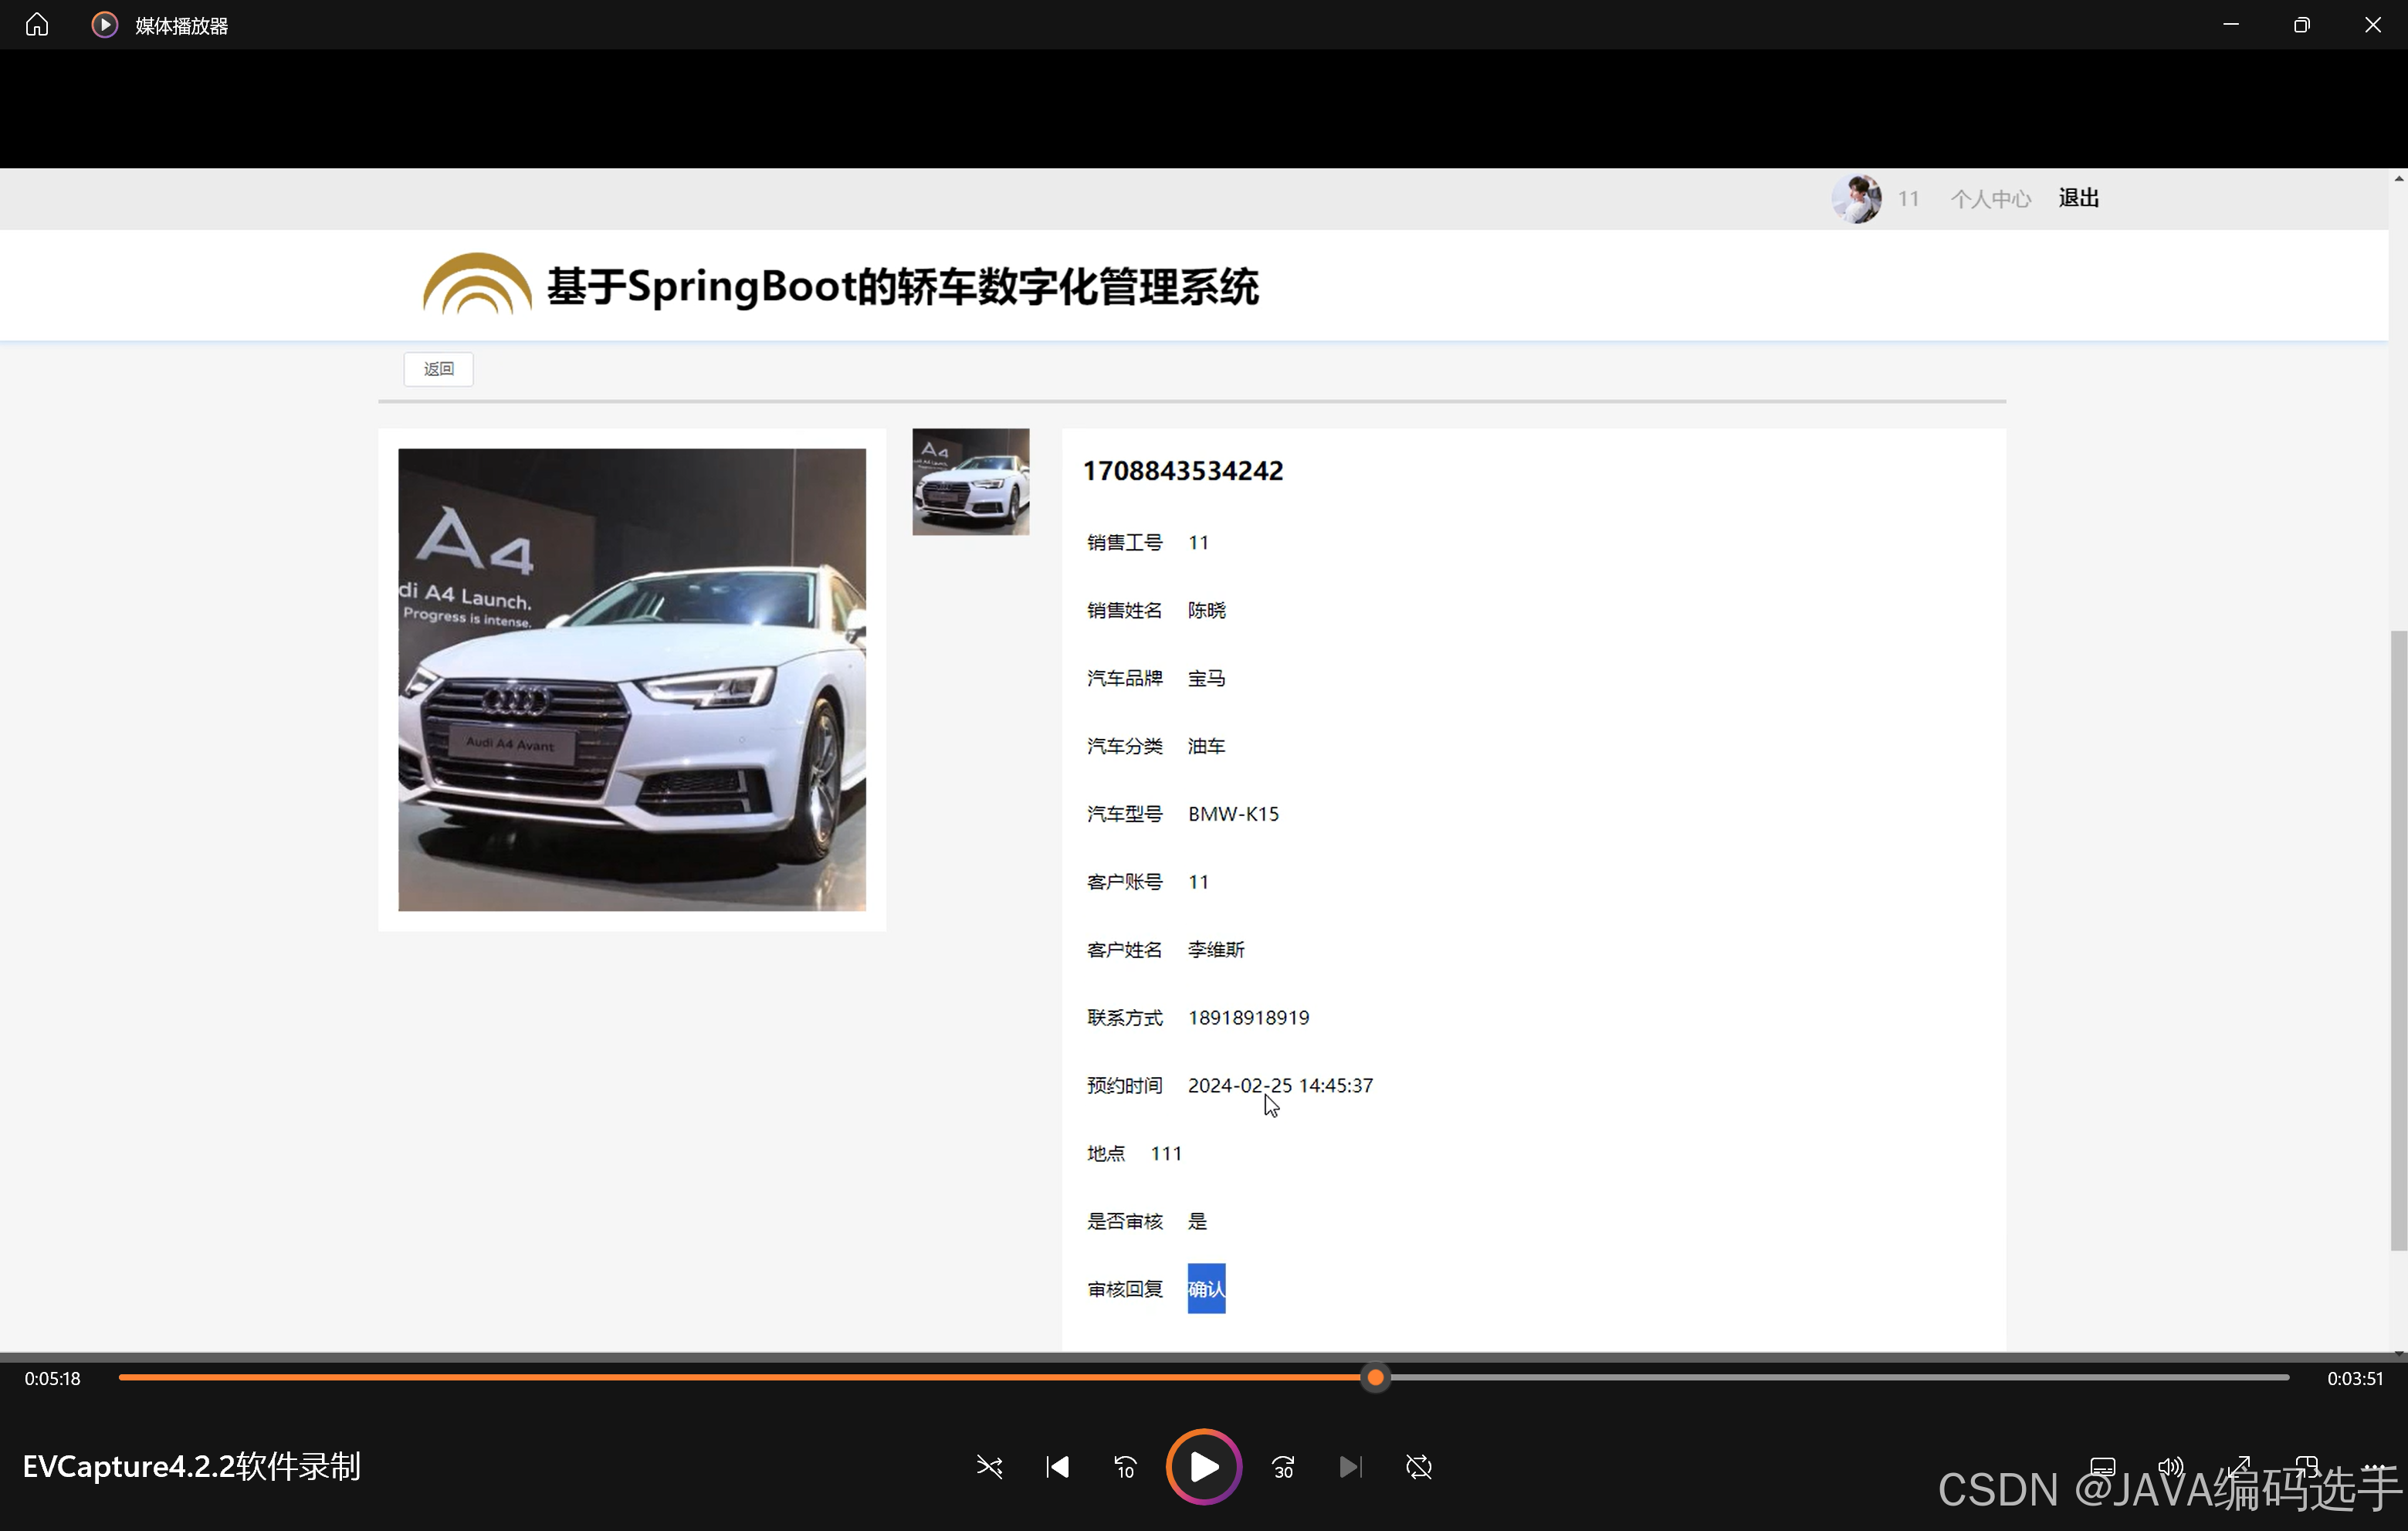This screenshot has width=2408, height=1531.
Task: Select the small Audi A4 thumbnail image
Action: click(969, 481)
